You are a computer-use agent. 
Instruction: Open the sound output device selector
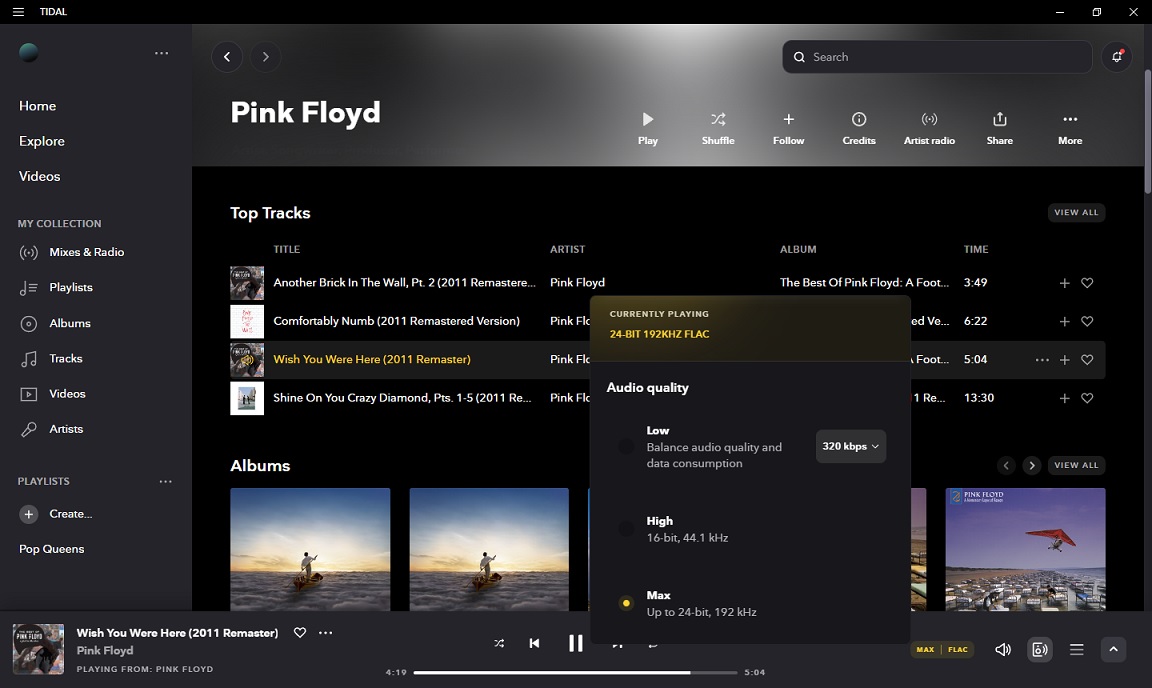coord(1040,649)
